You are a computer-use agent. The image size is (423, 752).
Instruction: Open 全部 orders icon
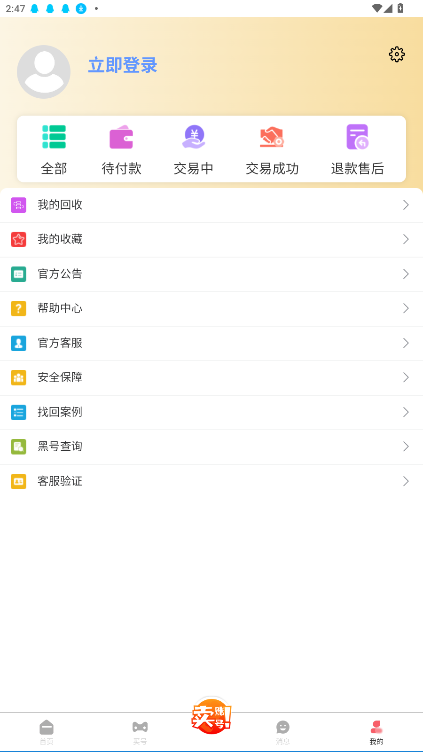(54, 137)
